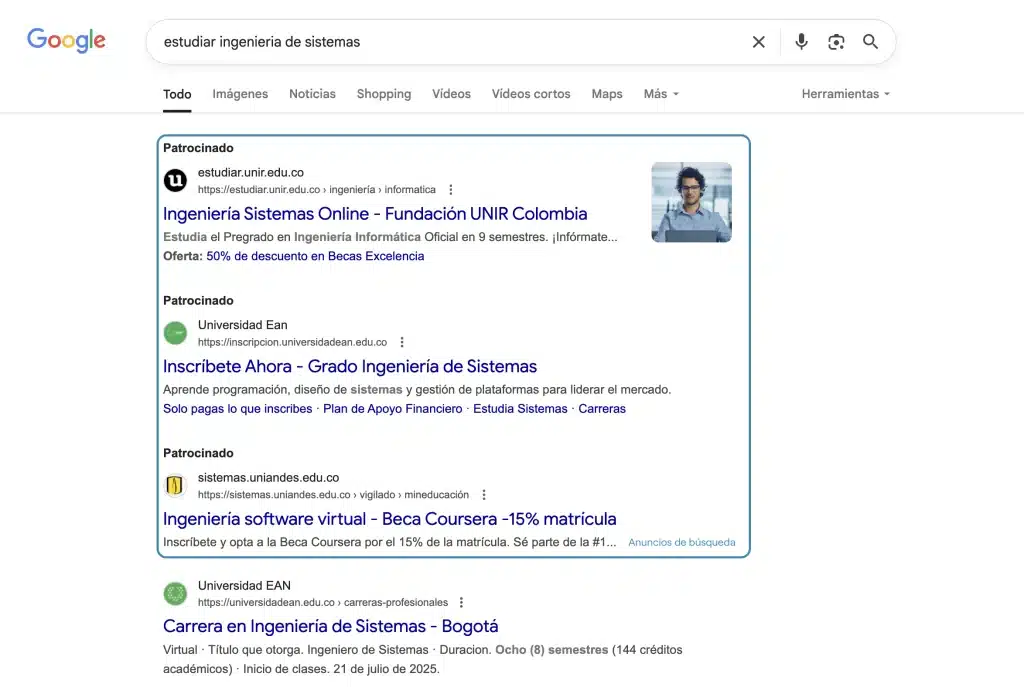
Task: Open three-dot menu for sistemas.uniandes.edu.co ad
Action: coord(484,495)
